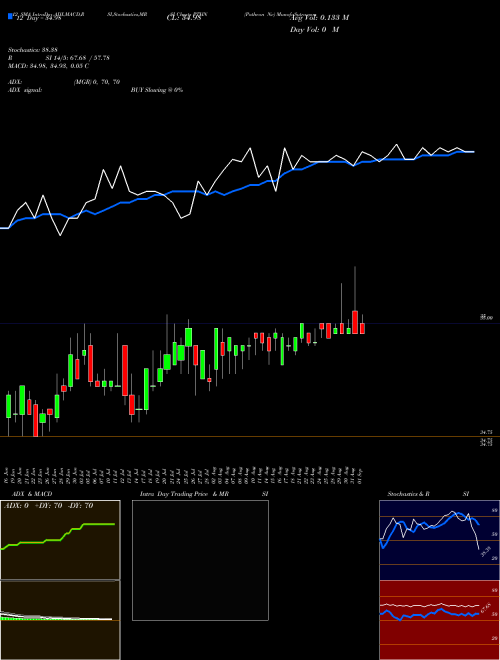Click the 12 Day = 34.98 legend text
This screenshot has height=660, width=500.
pyautogui.click(x=39, y=17)
